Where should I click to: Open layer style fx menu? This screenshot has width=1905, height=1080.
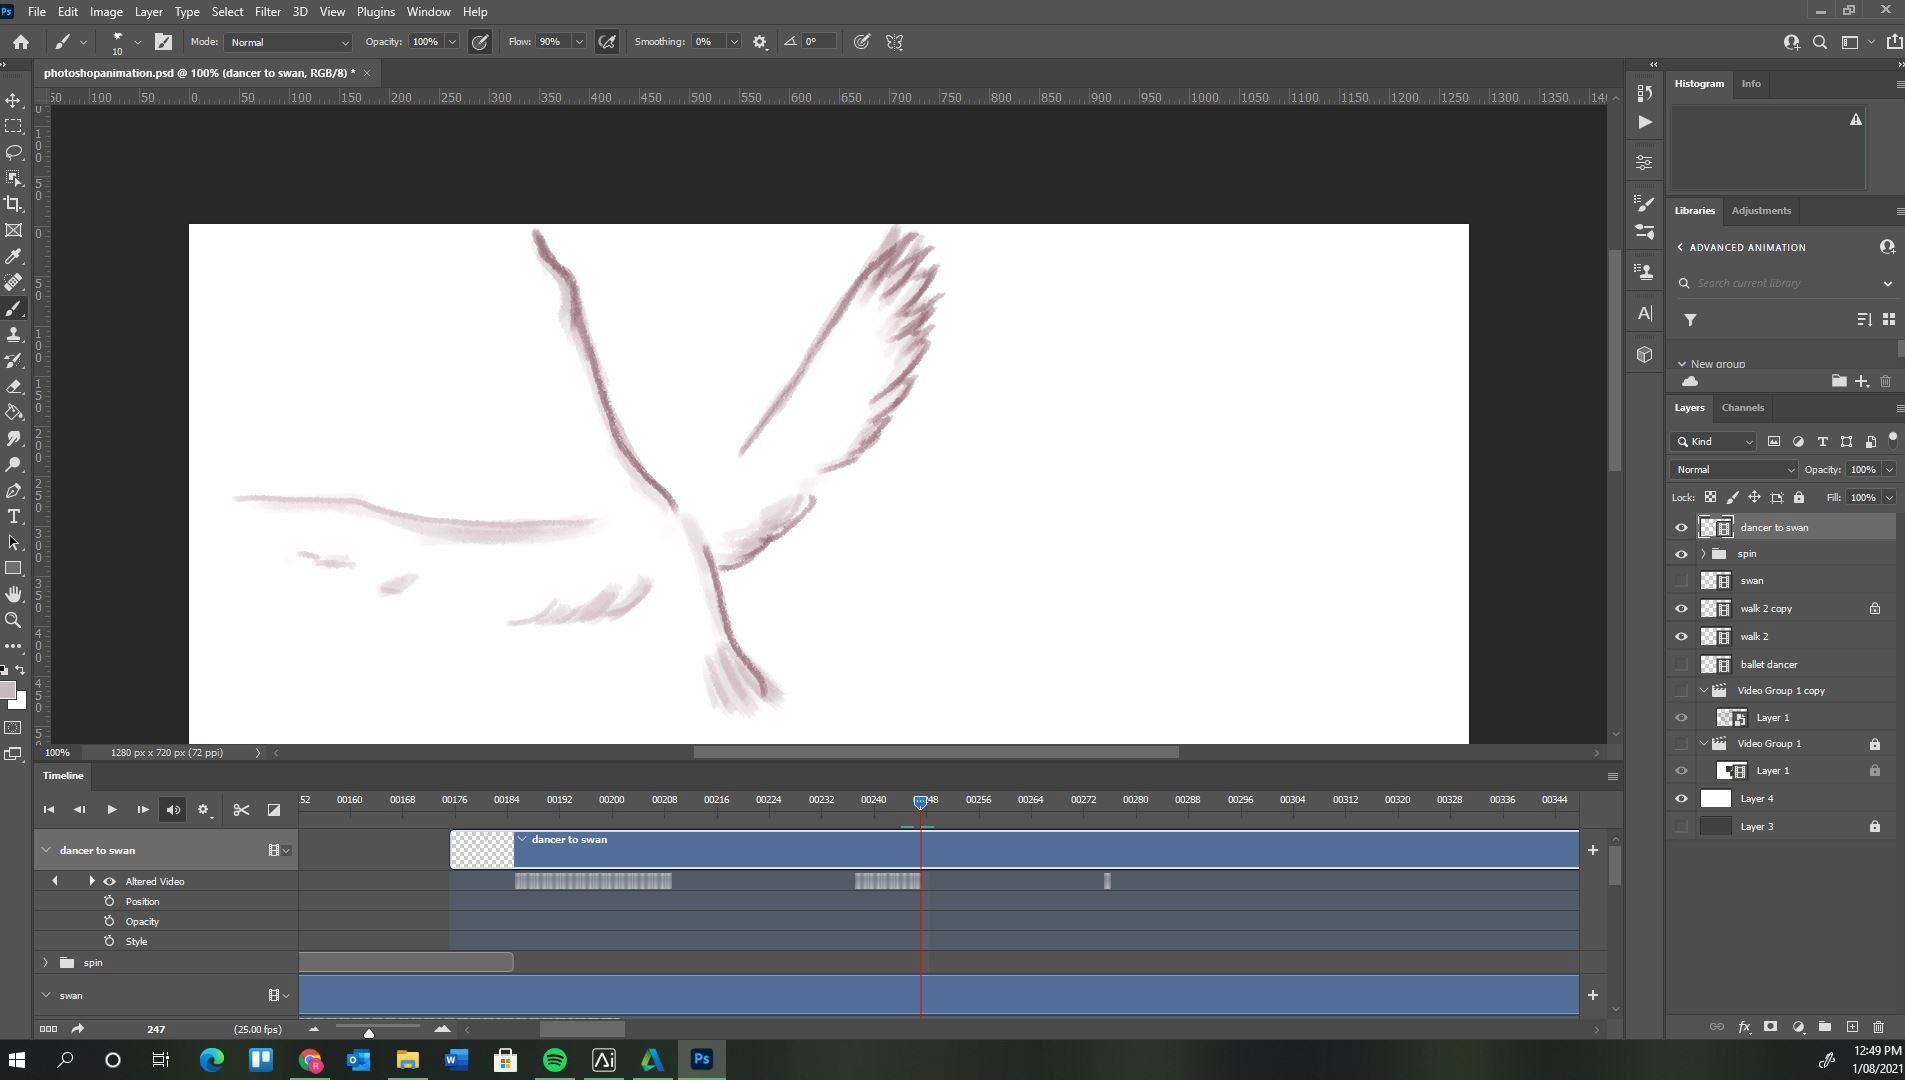(x=1744, y=1027)
